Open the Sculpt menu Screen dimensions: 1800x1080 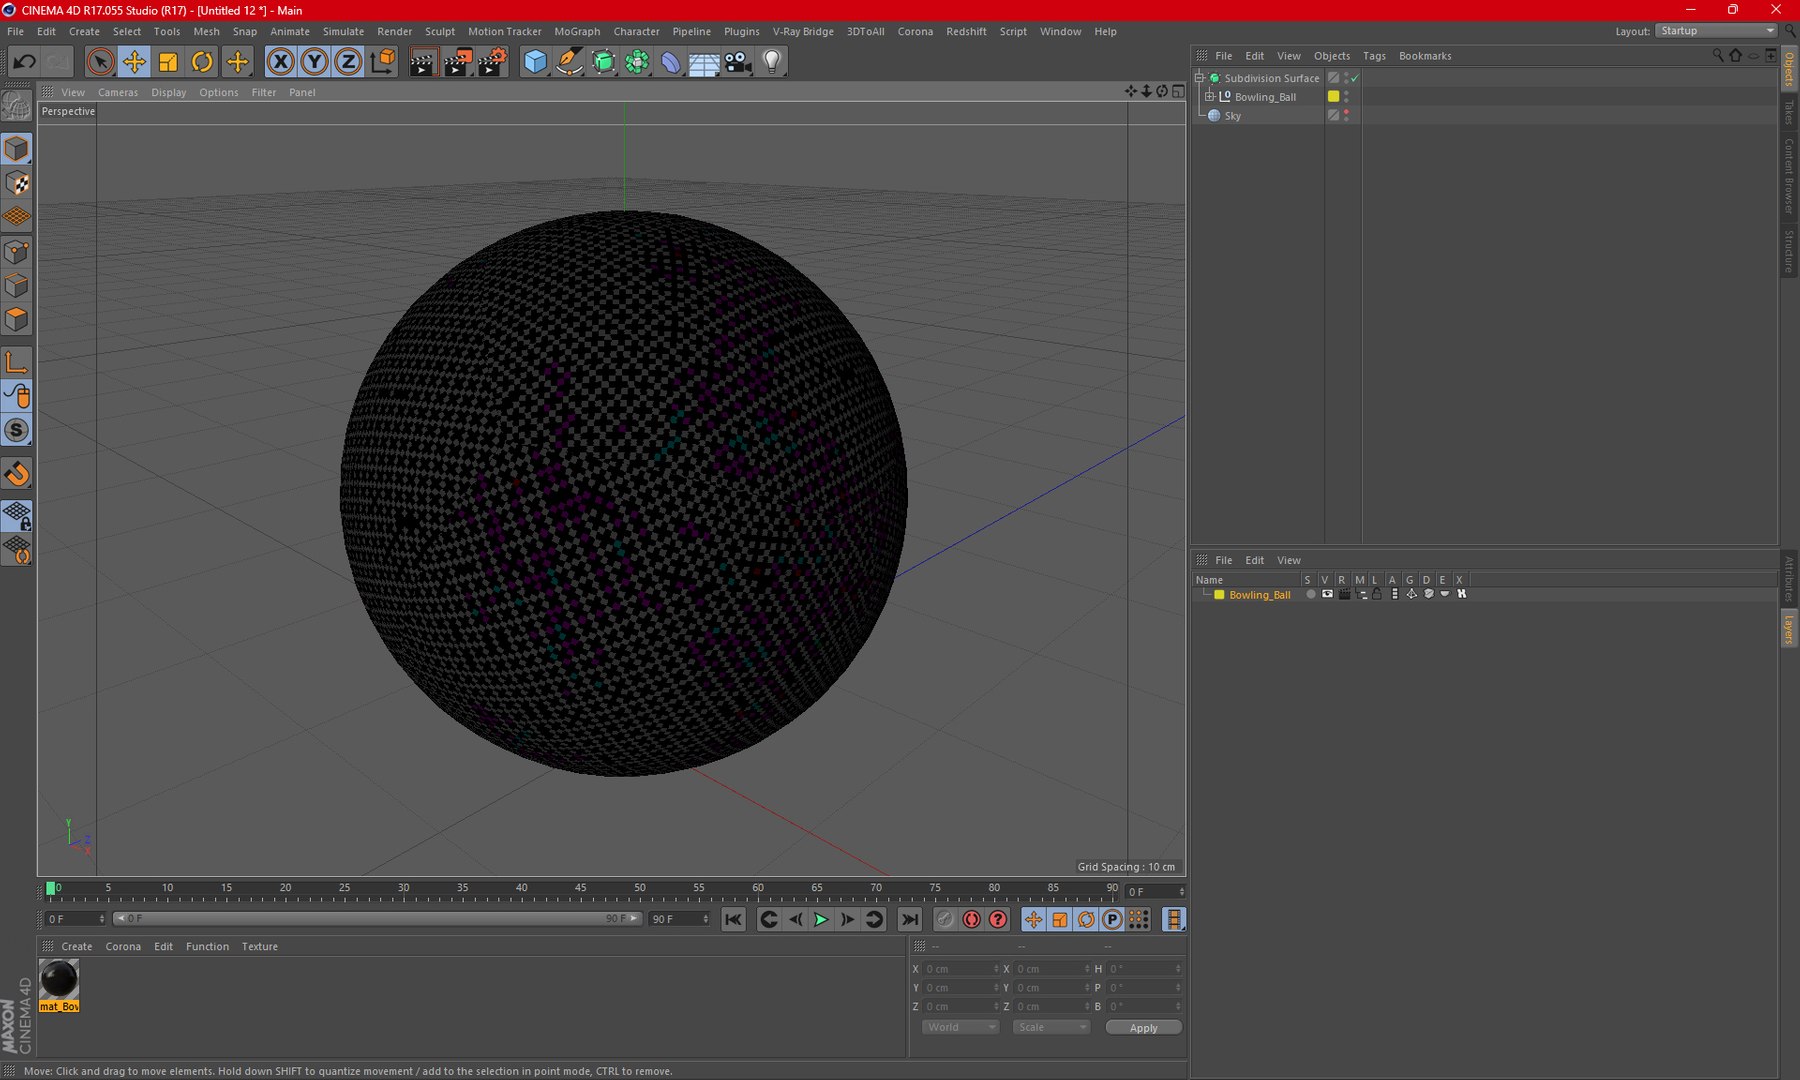click(x=440, y=32)
